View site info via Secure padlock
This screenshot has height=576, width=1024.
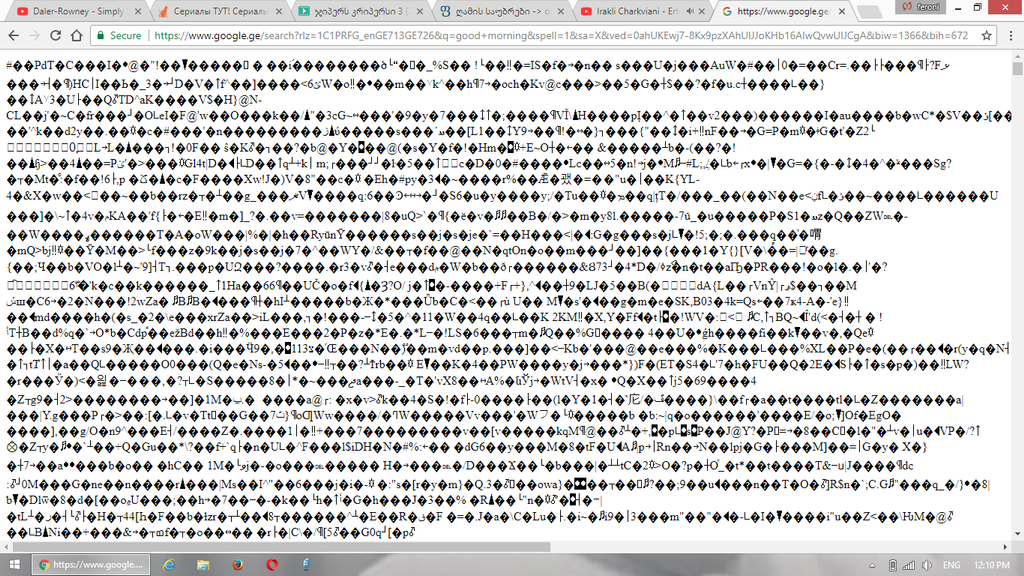[x=119, y=36]
